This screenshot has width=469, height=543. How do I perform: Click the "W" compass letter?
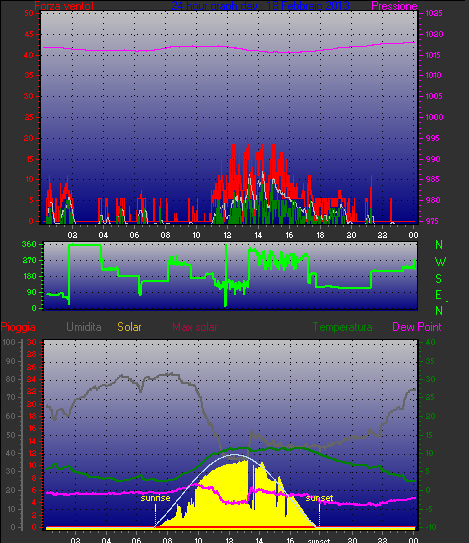point(440,261)
